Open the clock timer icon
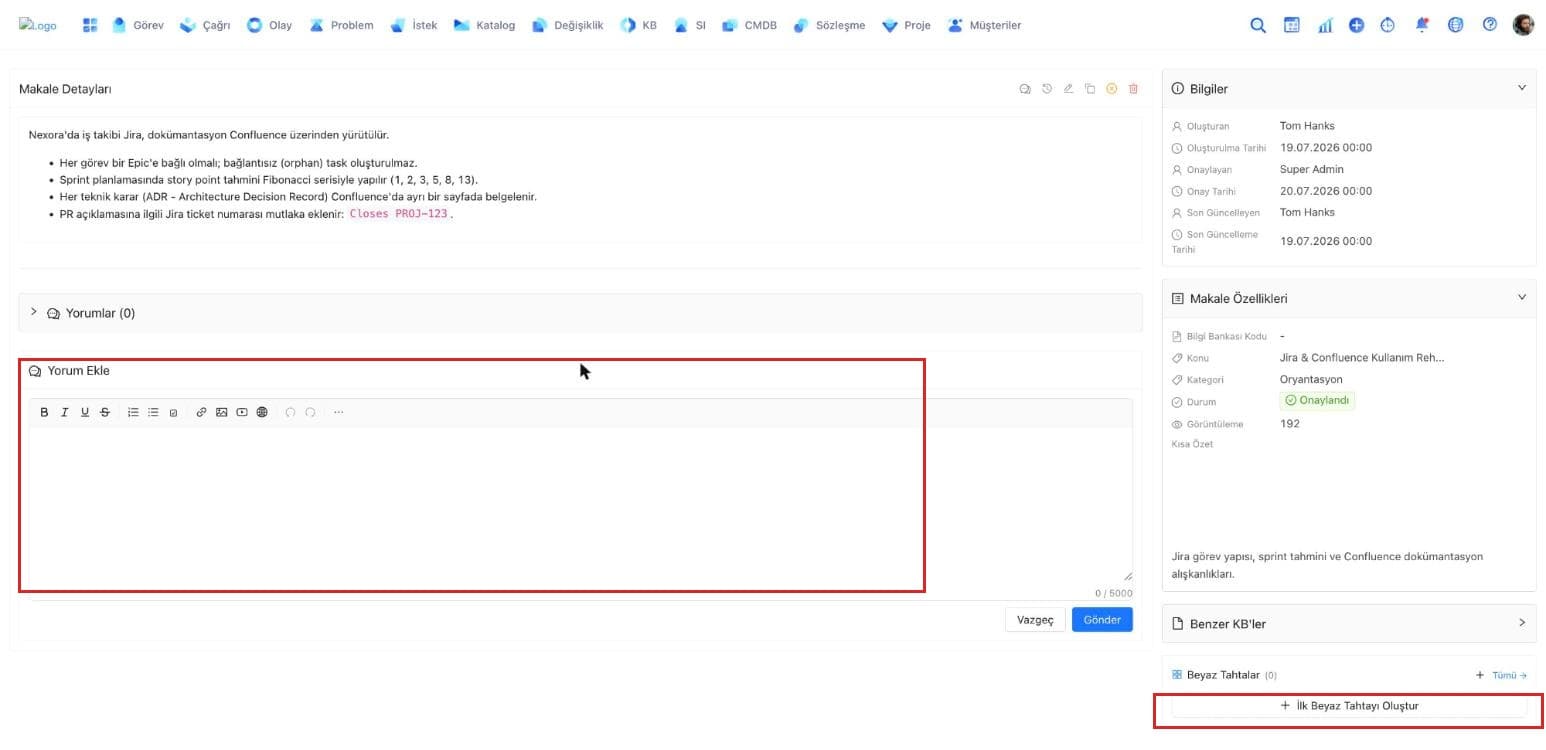Screen dimensions: 1546x750 [x=1387, y=26]
